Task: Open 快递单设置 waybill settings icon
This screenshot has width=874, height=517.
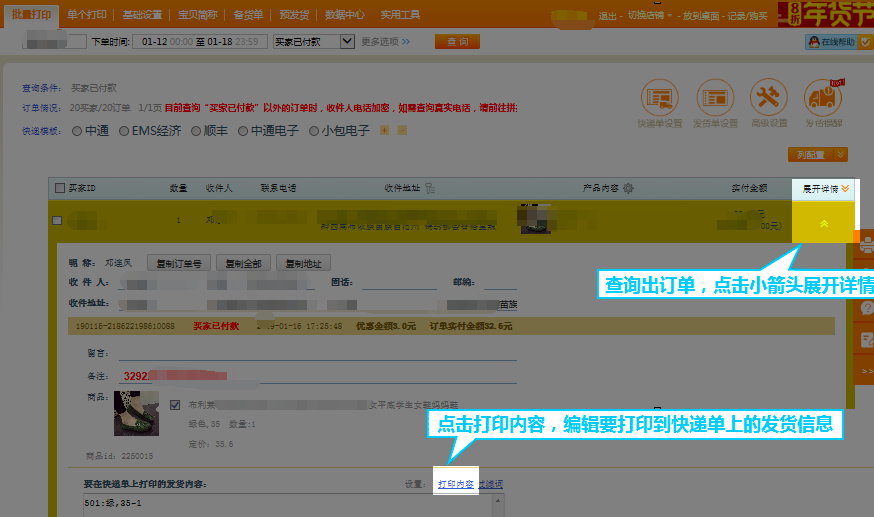Action: pyautogui.click(x=659, y=98)
